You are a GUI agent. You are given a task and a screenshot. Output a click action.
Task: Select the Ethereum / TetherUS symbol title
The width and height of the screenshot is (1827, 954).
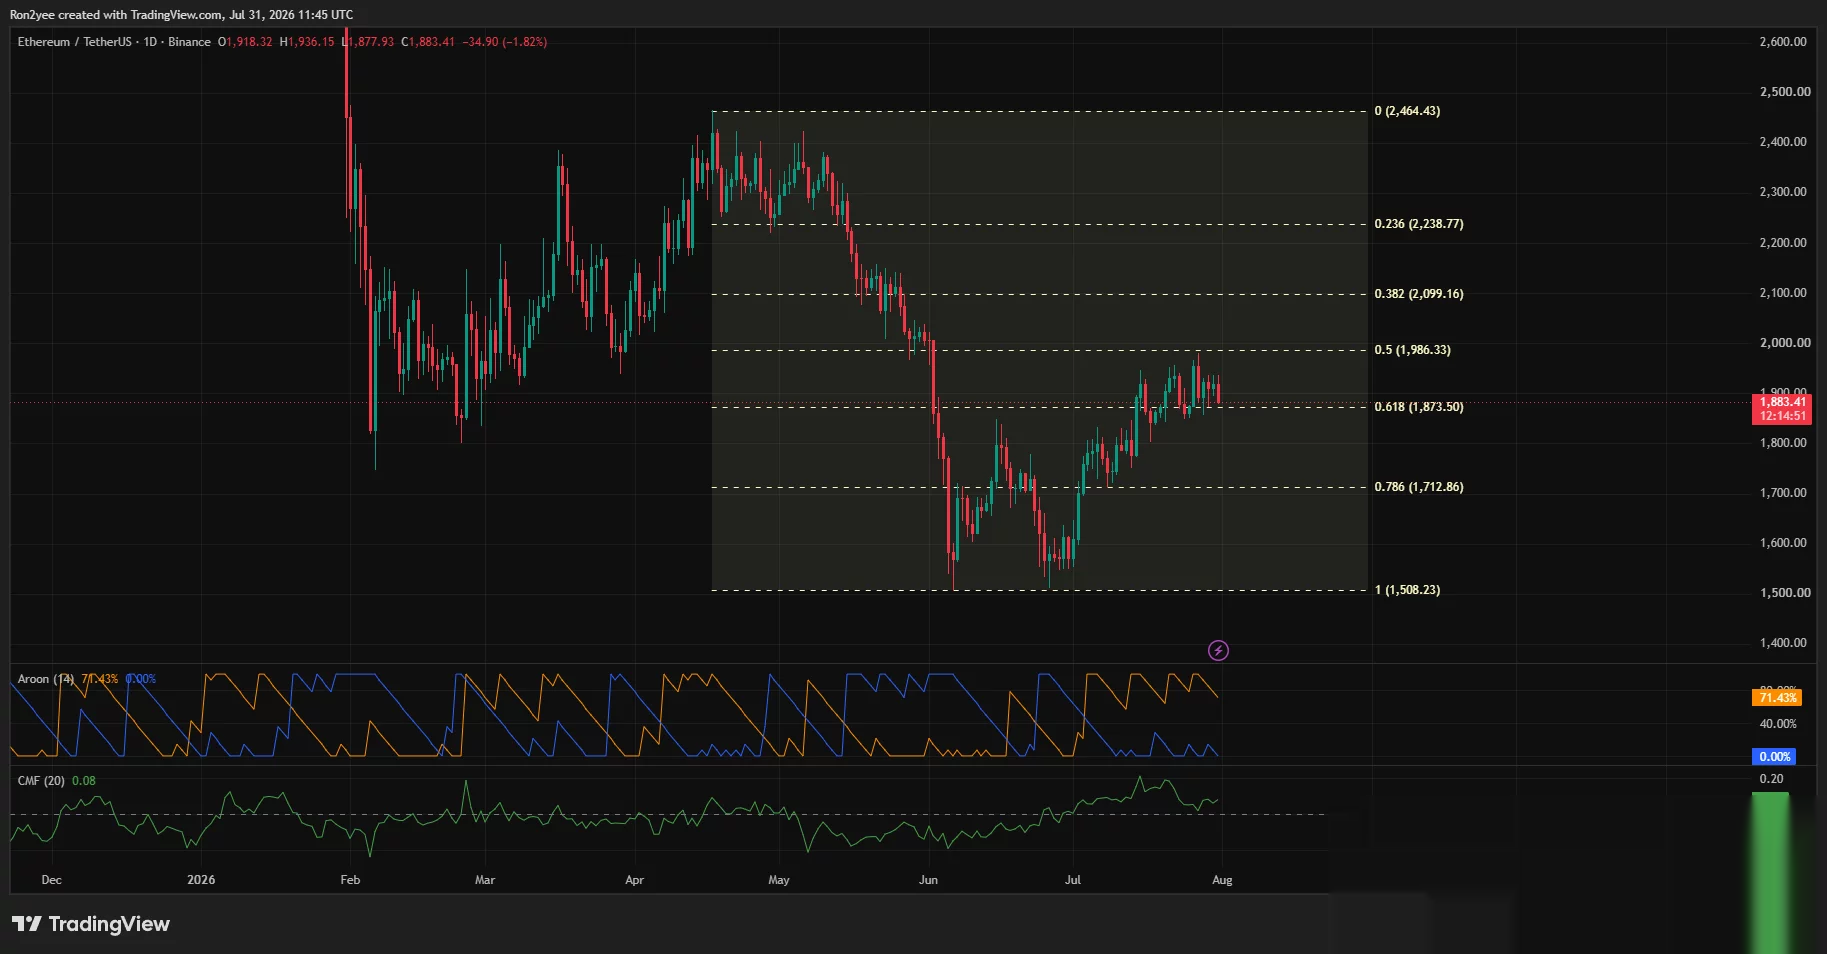tap(74, 42)
